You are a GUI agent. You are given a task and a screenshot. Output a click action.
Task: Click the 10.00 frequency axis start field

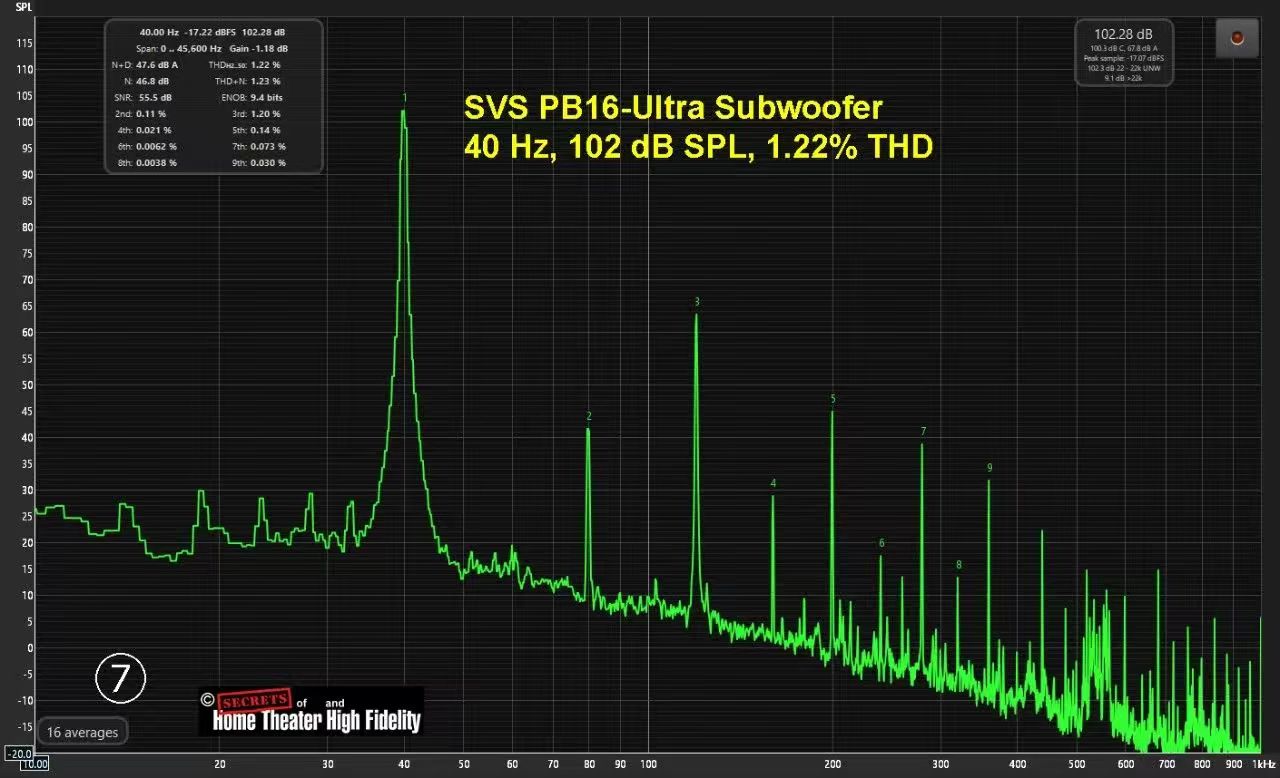35,764
